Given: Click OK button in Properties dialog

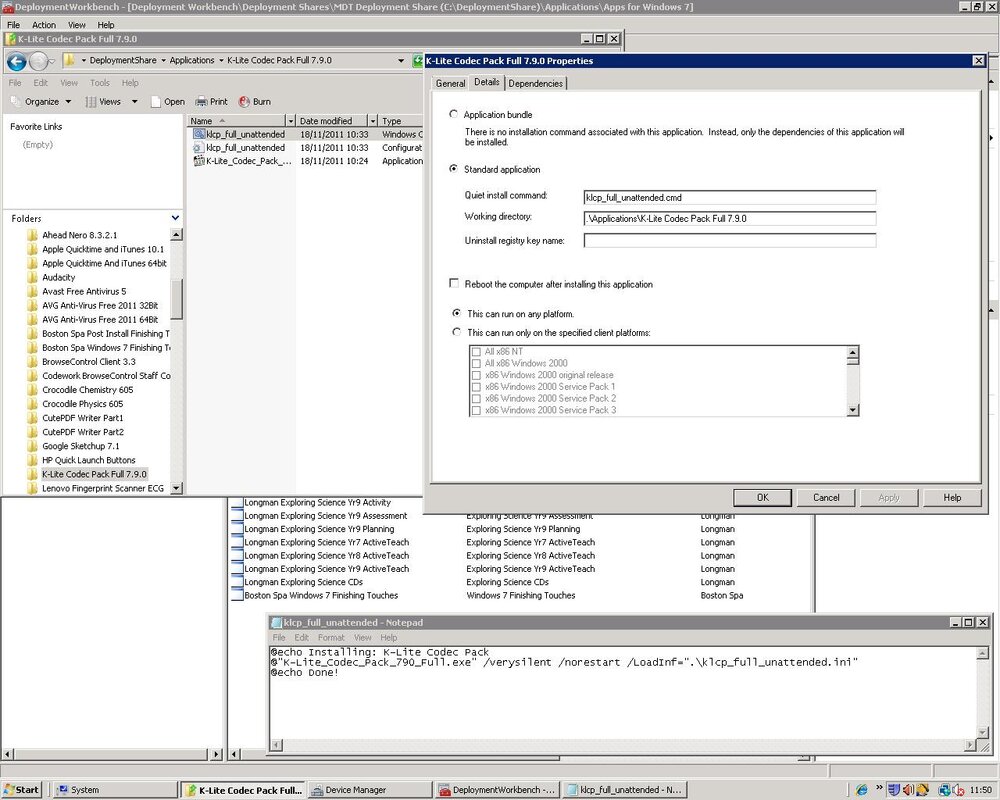Looking at the screenshot, I should (763, 498).
